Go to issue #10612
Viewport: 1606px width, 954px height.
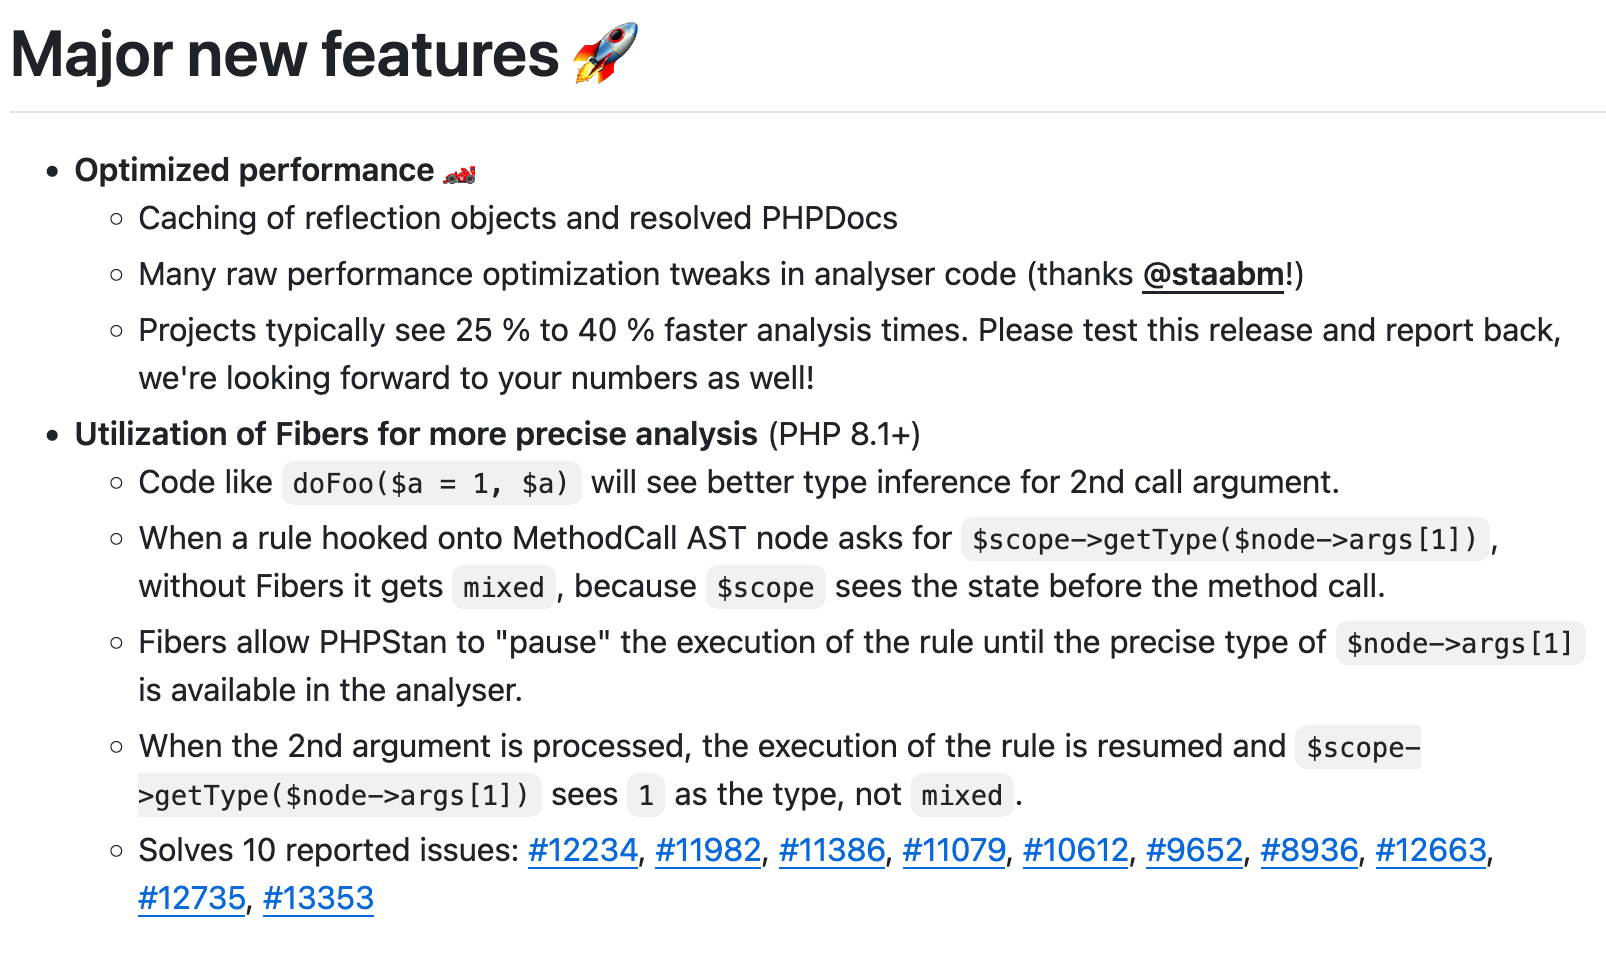(x=1076, y=850)
